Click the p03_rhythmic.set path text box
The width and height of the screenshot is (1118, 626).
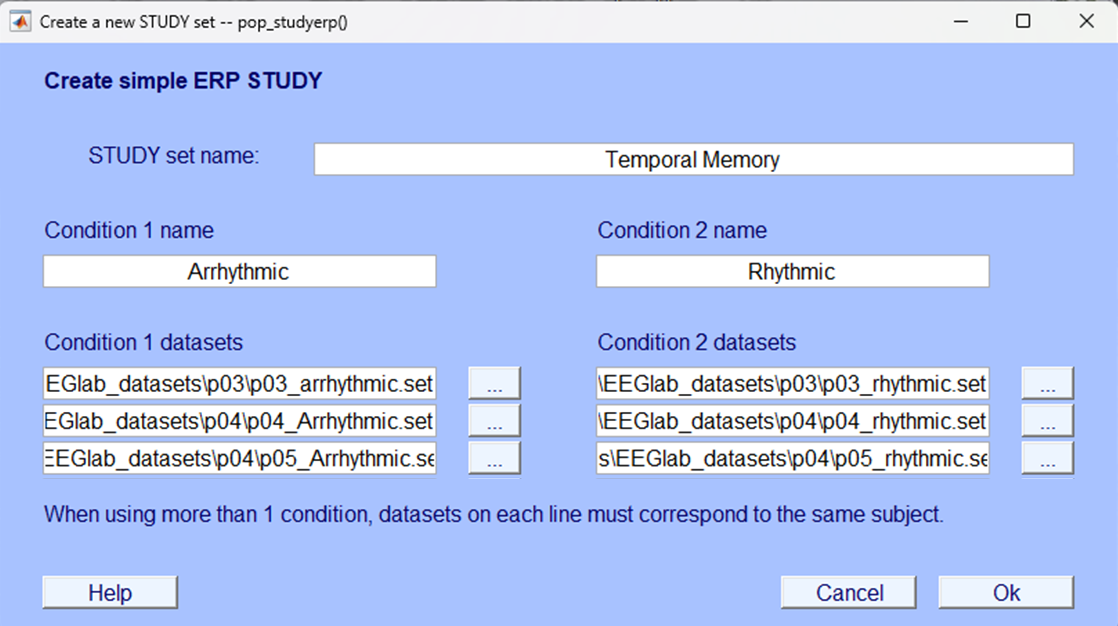[x=792, y=382]
